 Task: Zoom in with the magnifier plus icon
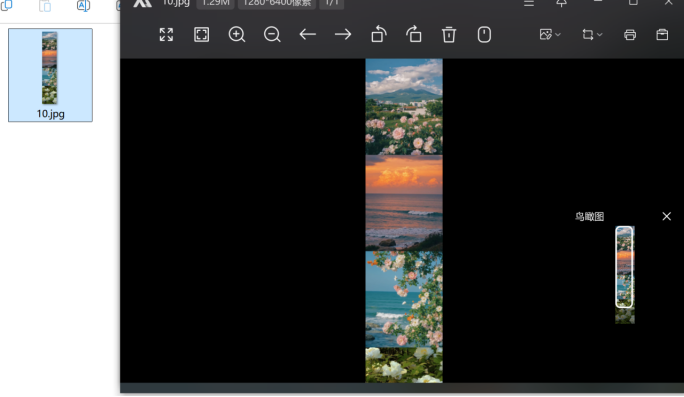coord(237,34)
